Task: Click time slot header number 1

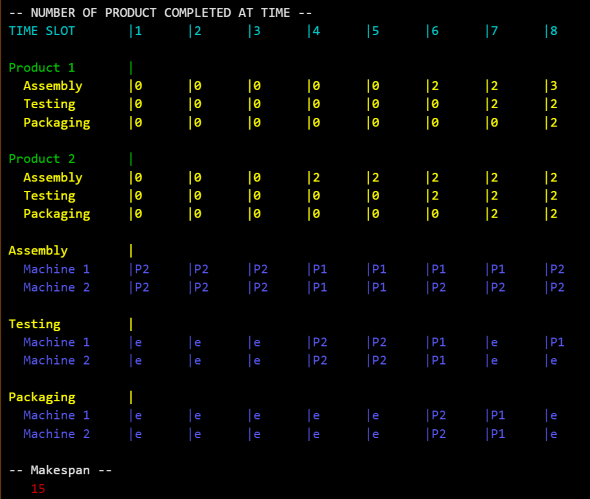Action: point(138,31)
